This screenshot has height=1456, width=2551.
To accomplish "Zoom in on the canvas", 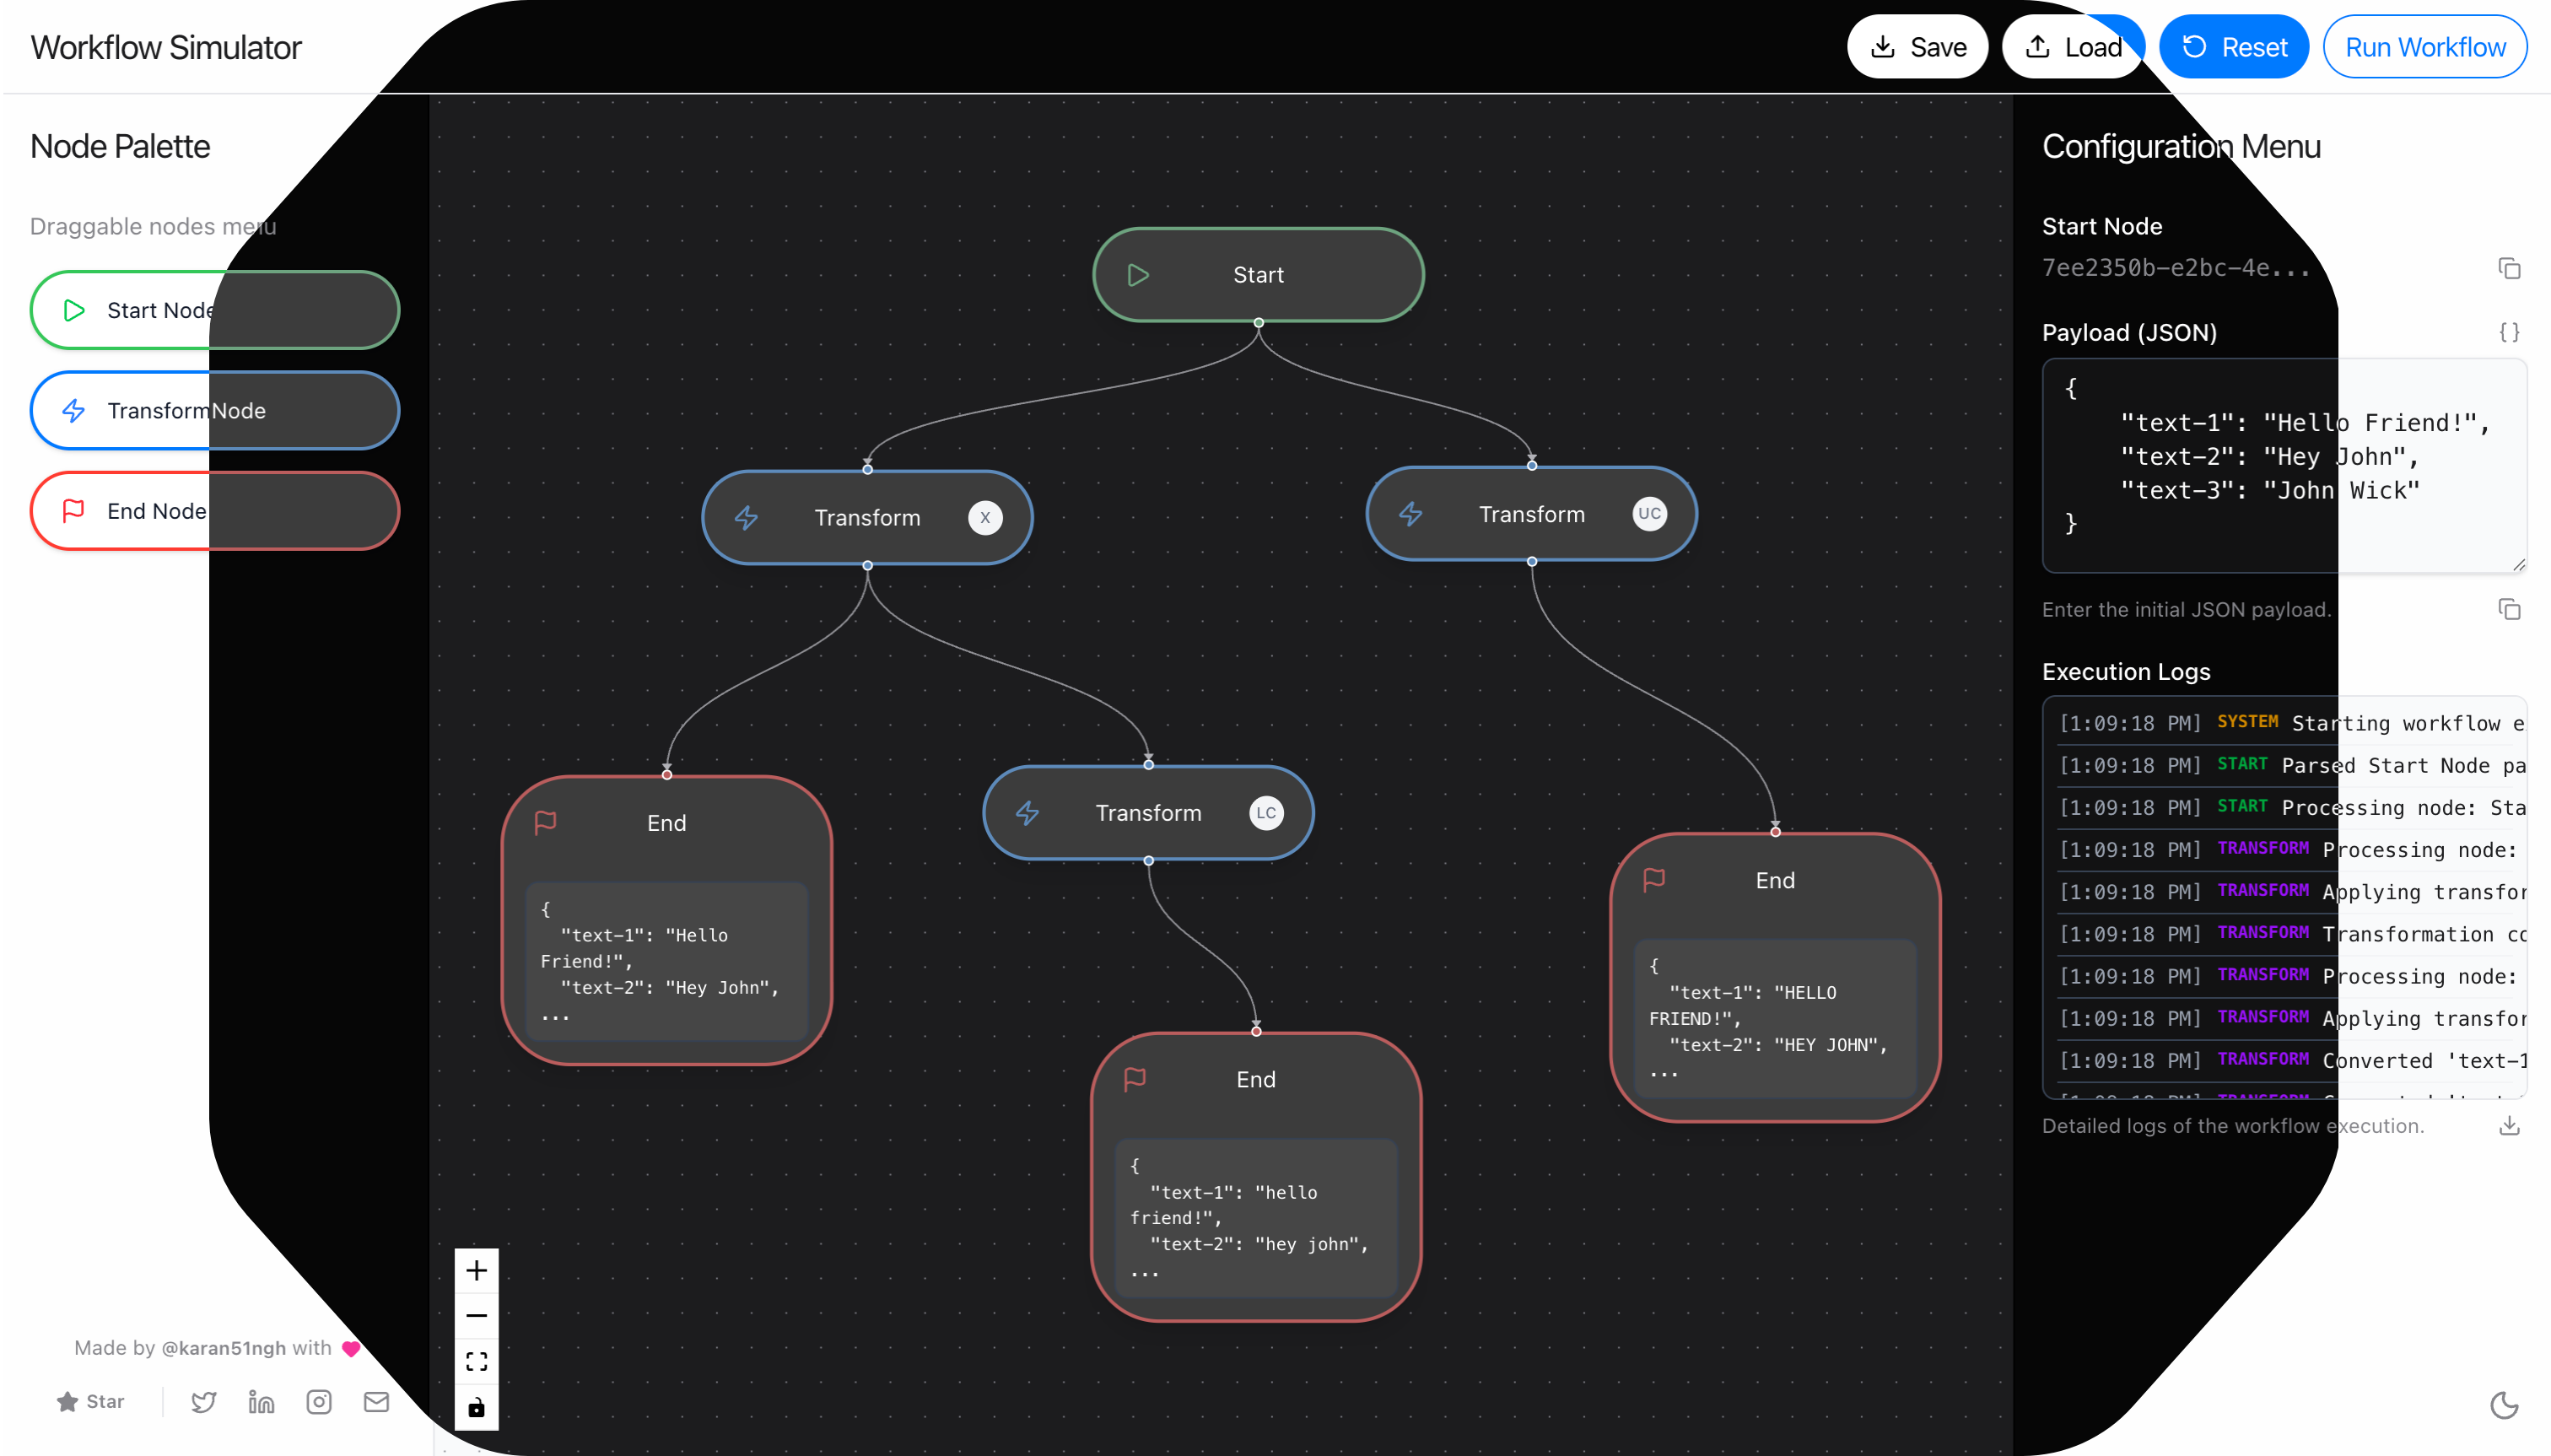I will tap(476, 1271).
